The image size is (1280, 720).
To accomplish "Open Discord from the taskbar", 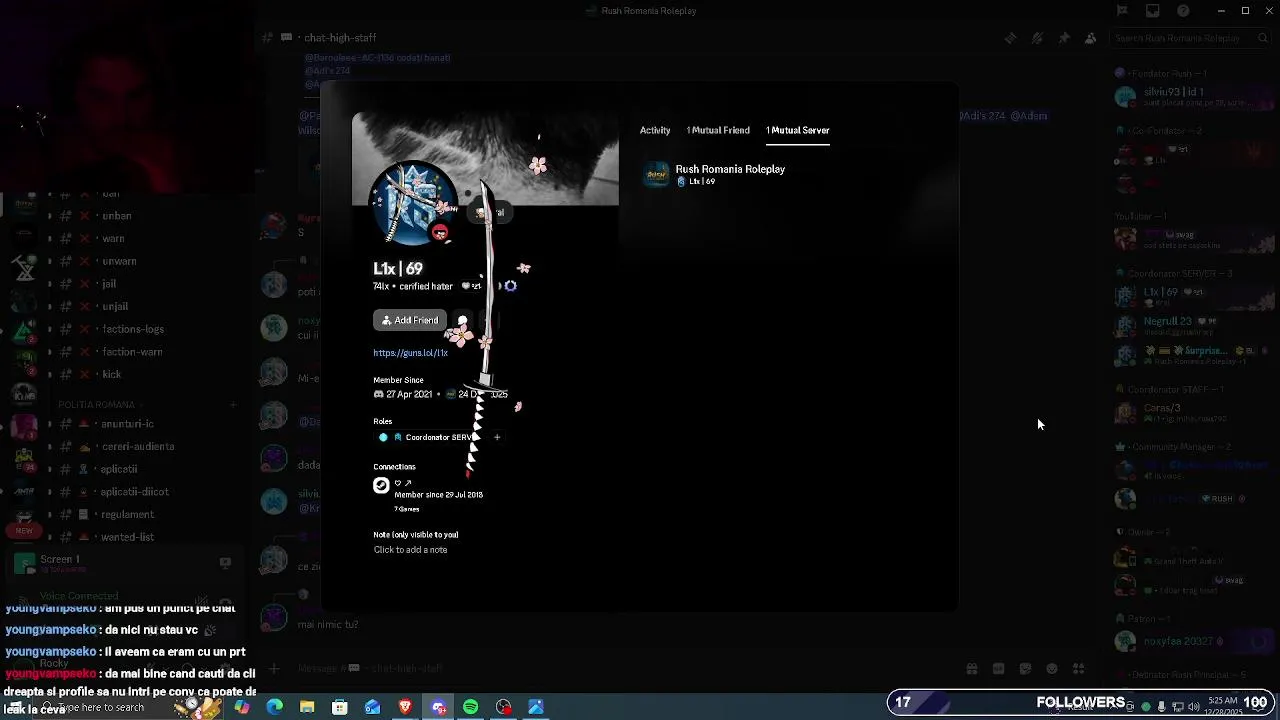I will click(x=438, y=707).
